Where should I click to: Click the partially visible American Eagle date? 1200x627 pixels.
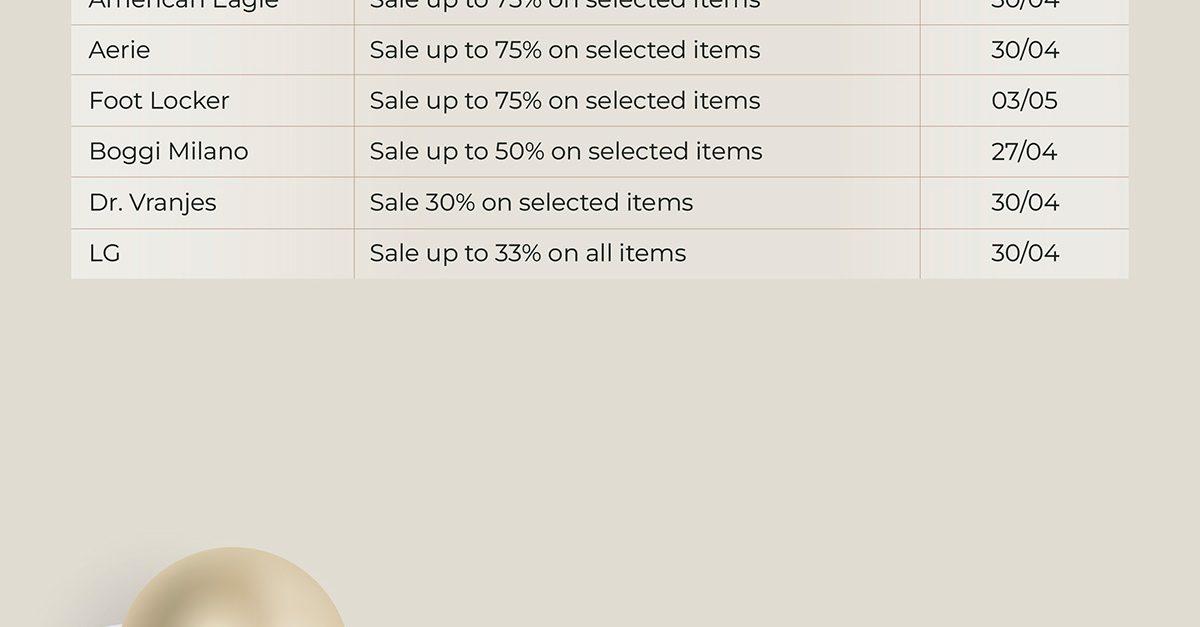tap(1025, 5)
